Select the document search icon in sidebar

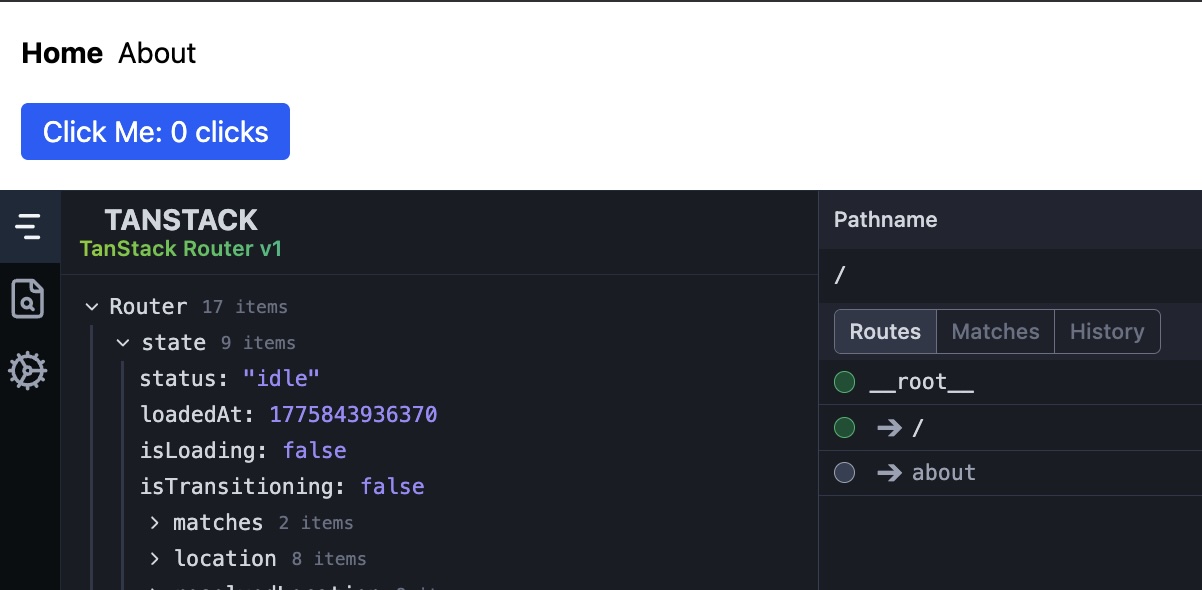point(29,299)
